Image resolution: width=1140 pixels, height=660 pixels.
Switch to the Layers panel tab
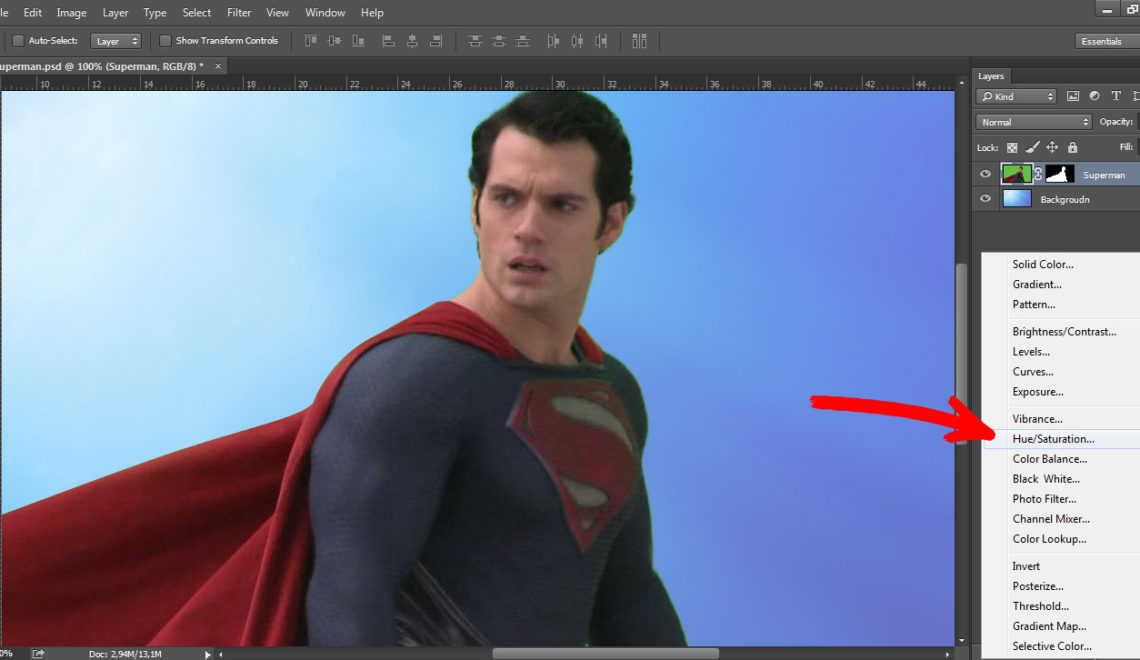click(x=990, y=76)
